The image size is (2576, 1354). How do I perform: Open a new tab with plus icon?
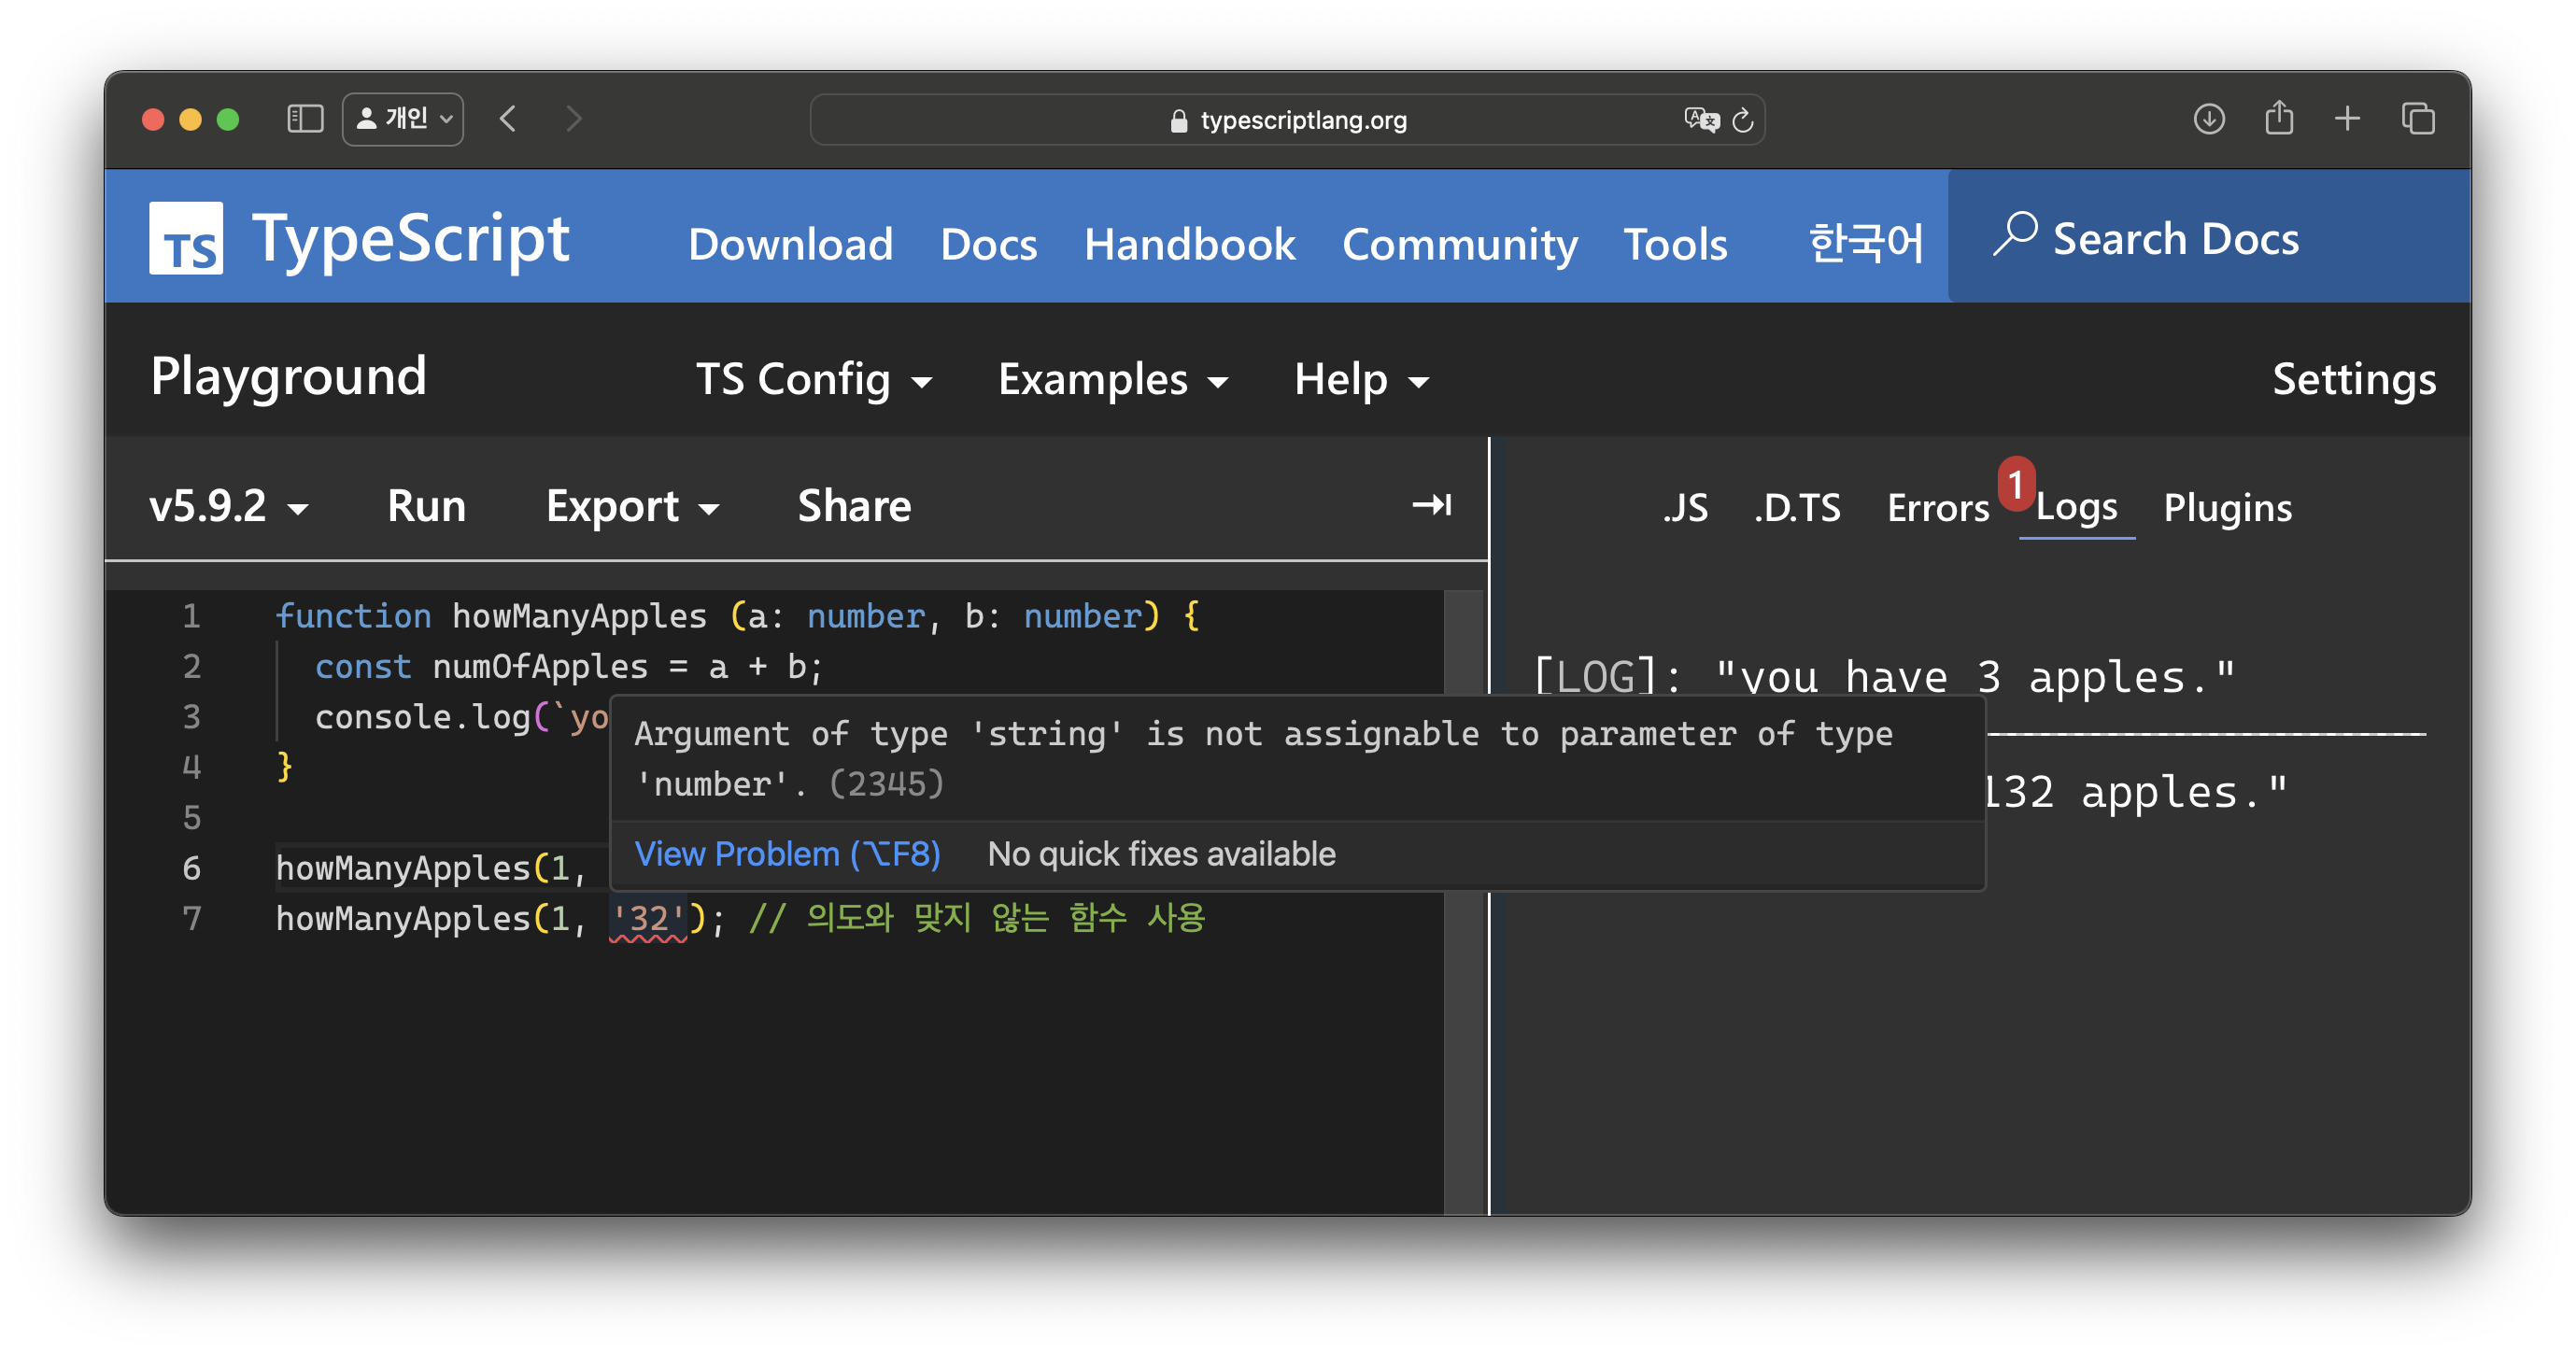coord(2347,119)
